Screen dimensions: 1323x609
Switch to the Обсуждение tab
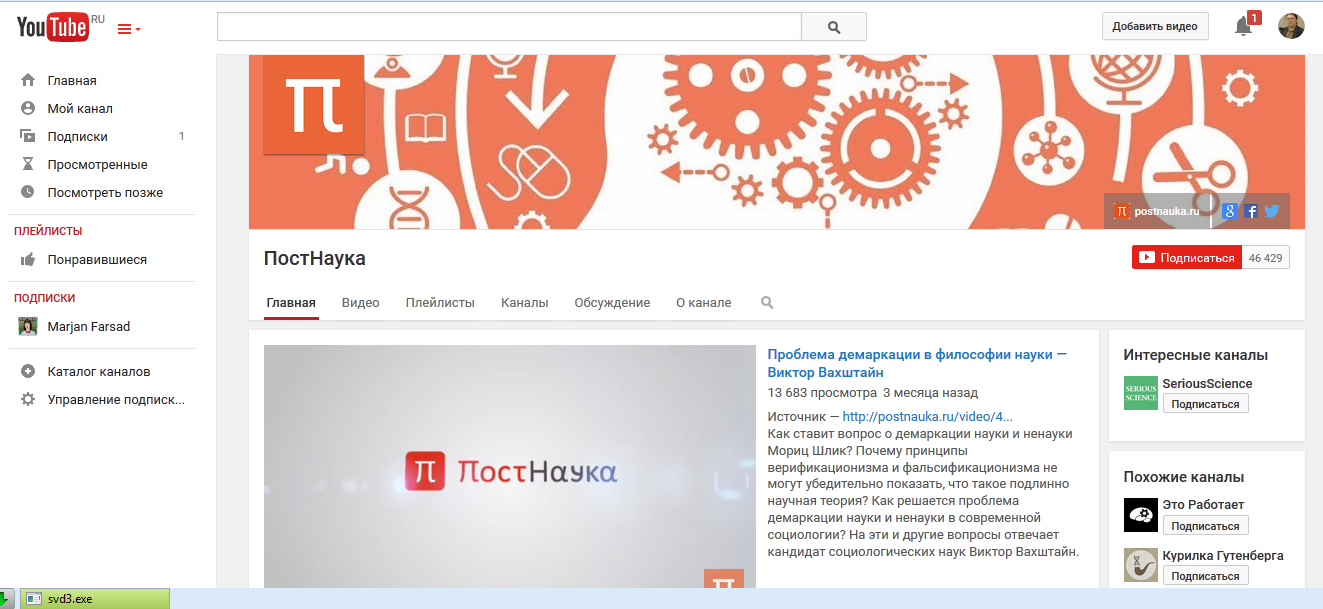point(612,303)
